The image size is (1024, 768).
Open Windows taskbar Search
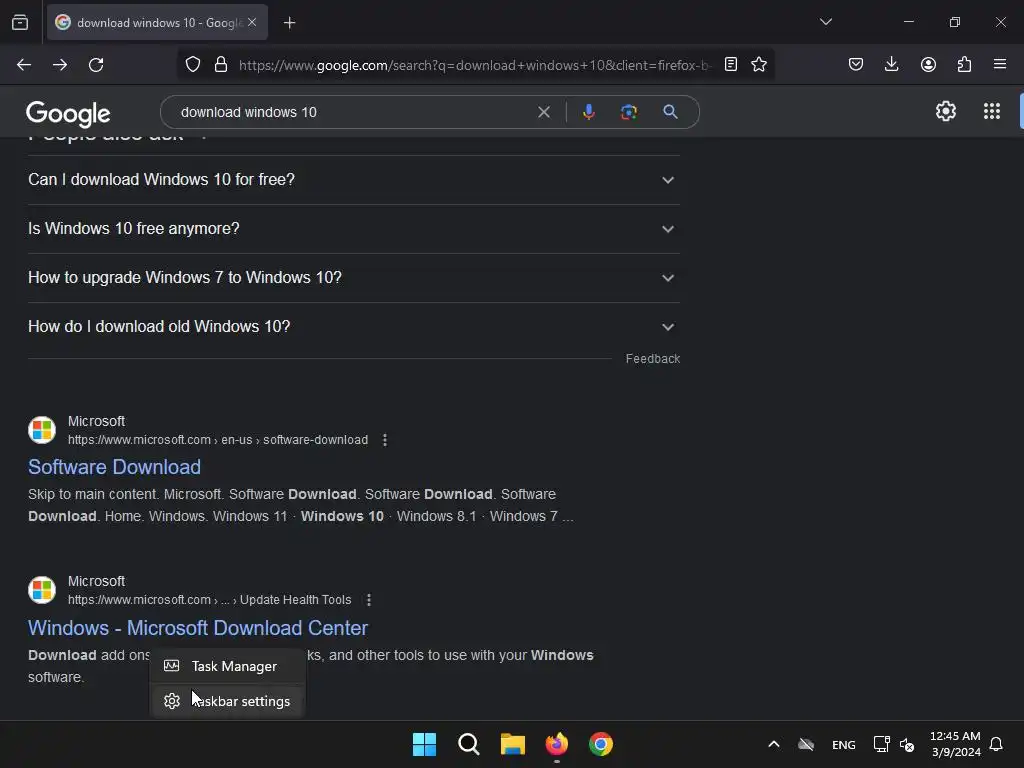click(x=469, y=744)
